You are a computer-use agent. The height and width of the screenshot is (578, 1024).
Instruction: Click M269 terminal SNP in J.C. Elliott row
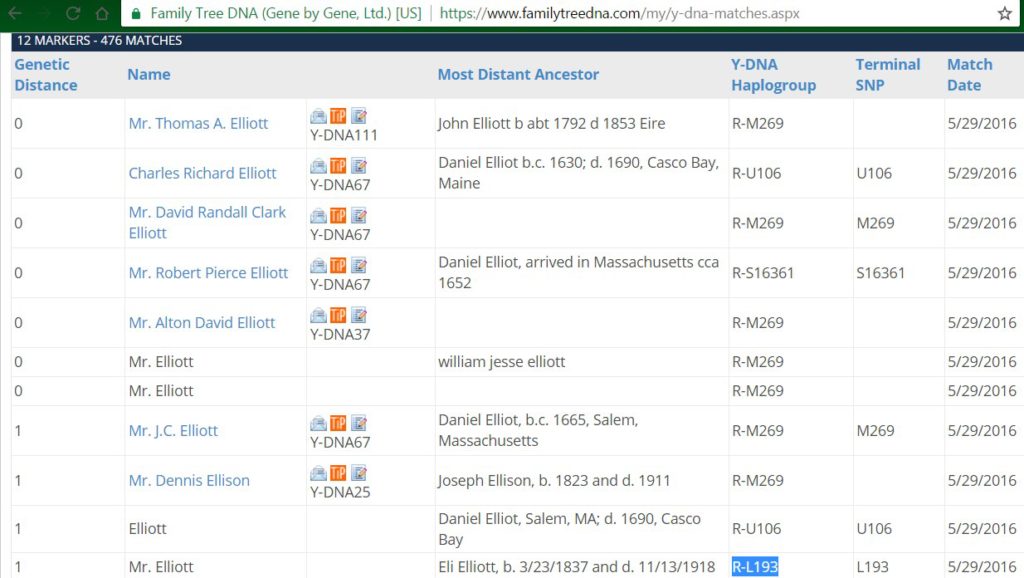pyautogui.click(x=875, y=430)
